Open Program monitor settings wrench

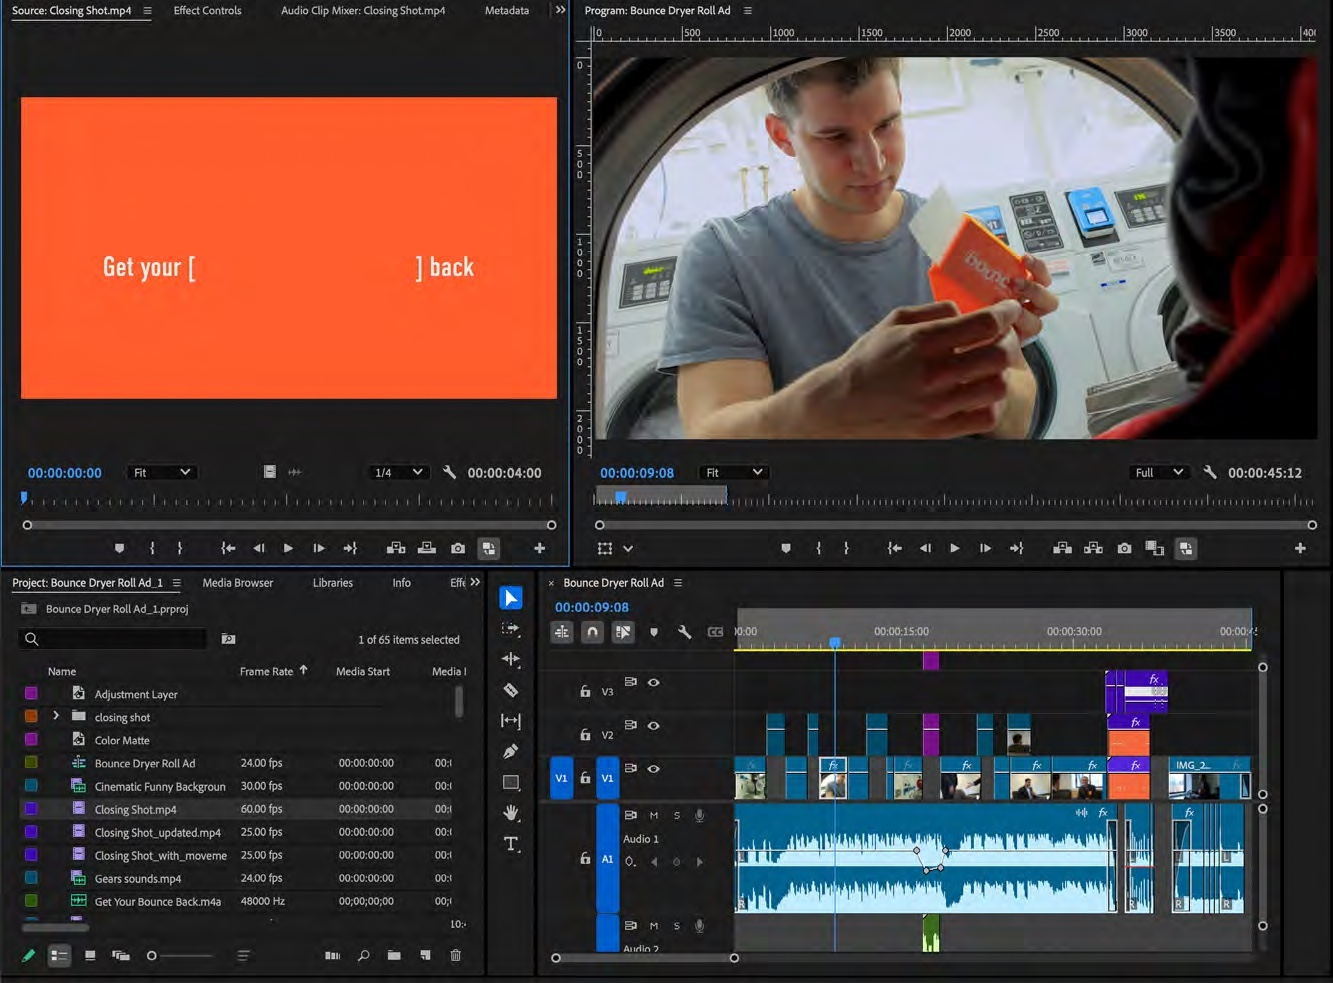[1210, 472]
